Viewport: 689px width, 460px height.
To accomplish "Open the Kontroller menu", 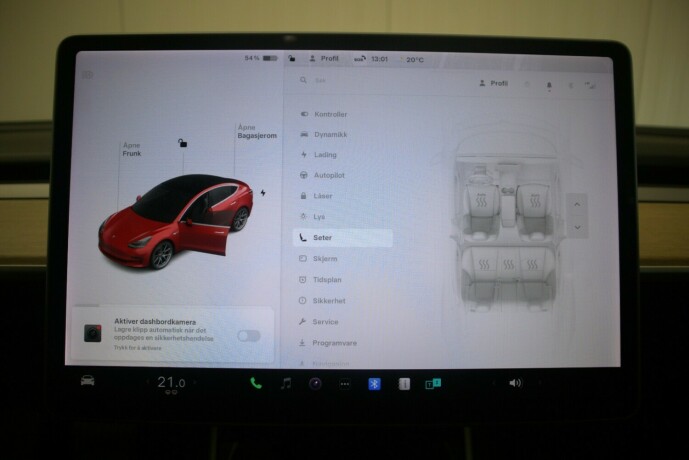I will tap(324, 114).
